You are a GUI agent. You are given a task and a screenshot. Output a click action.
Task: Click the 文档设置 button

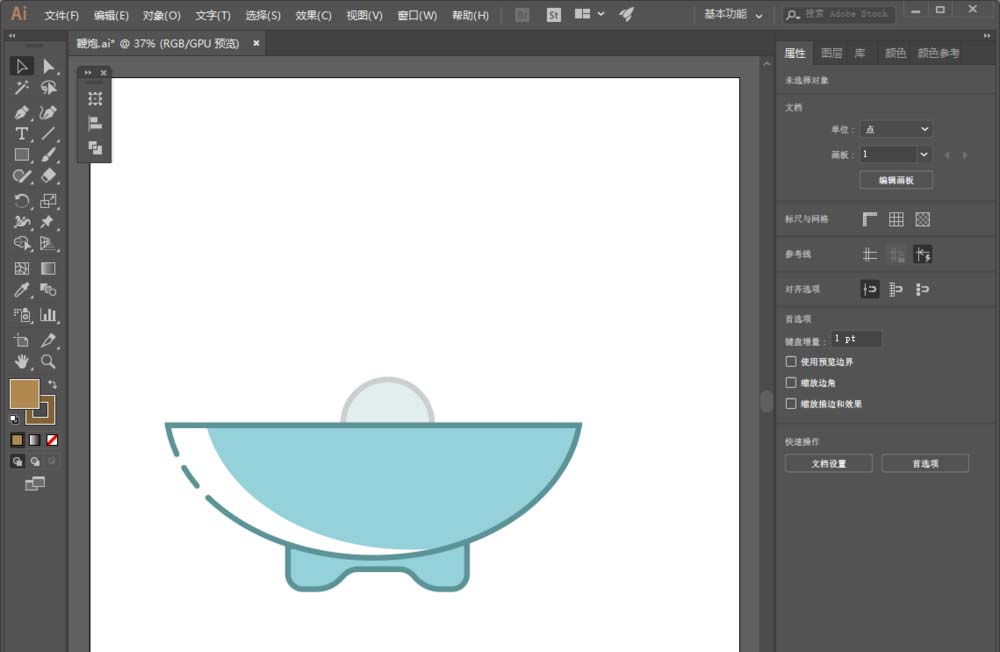828,464
